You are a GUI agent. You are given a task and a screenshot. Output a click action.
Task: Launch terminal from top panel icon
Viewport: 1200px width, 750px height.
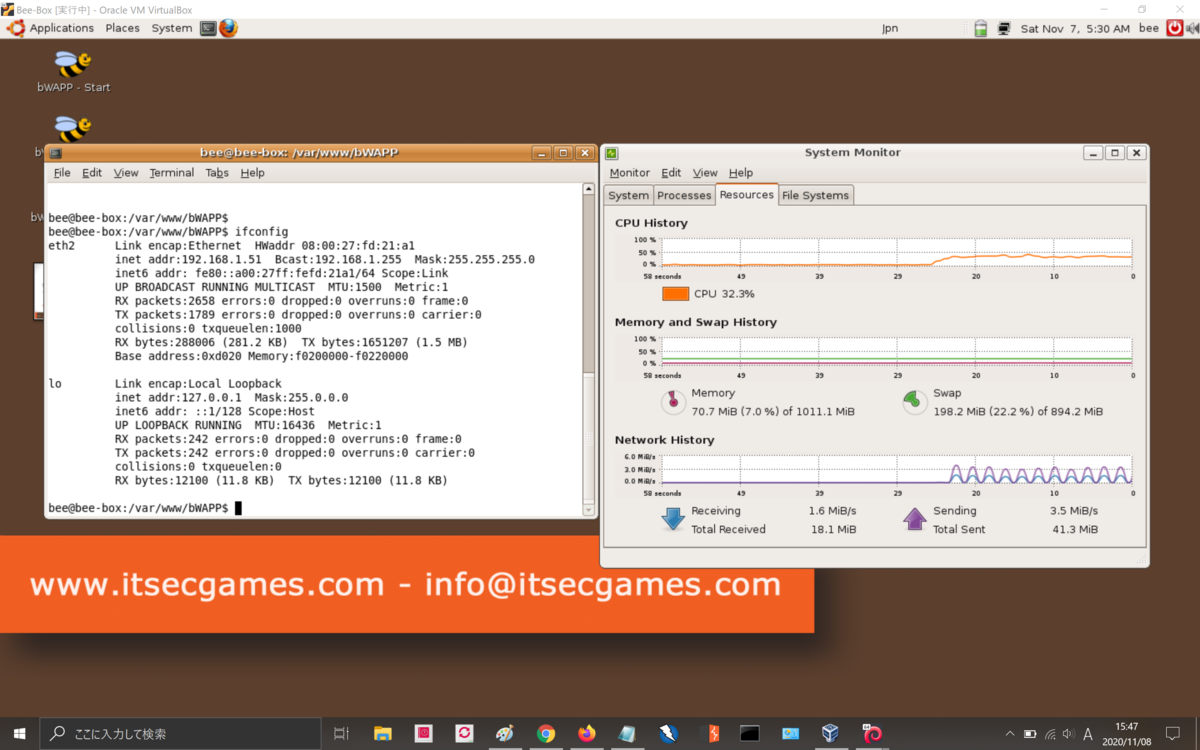[x=208, y=28]
